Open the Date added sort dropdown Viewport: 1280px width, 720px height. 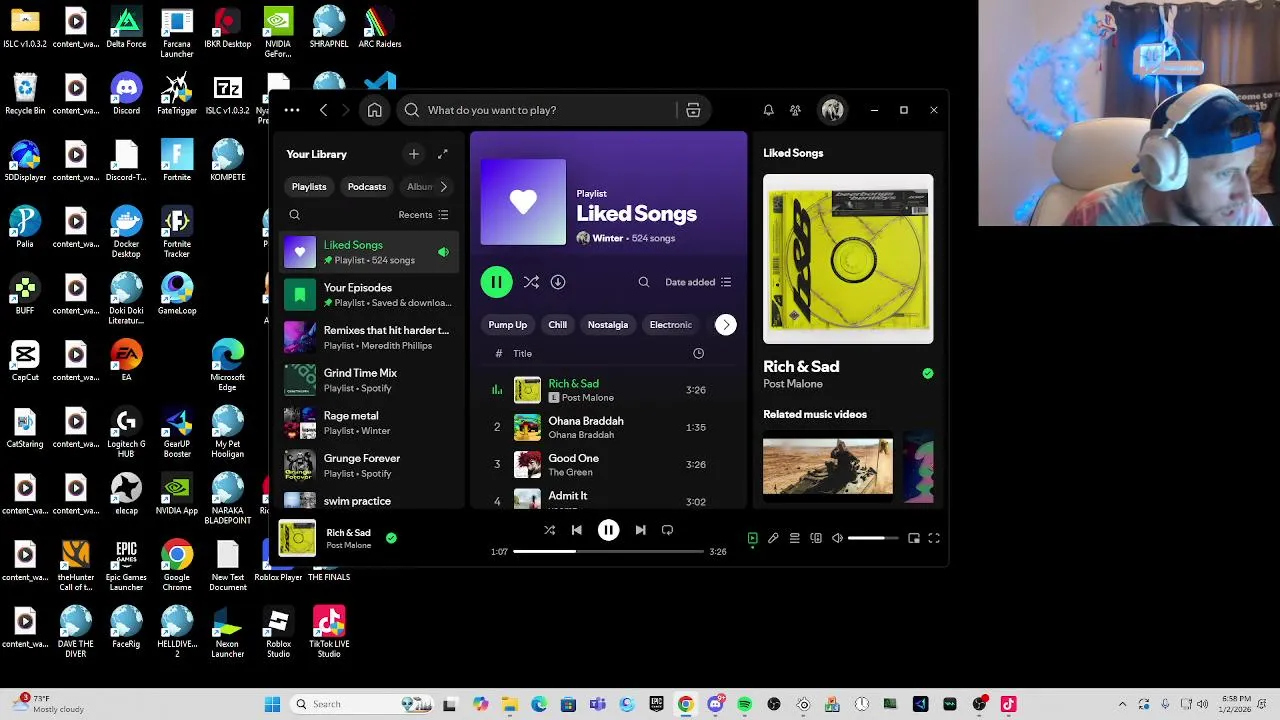click(699, 282)
